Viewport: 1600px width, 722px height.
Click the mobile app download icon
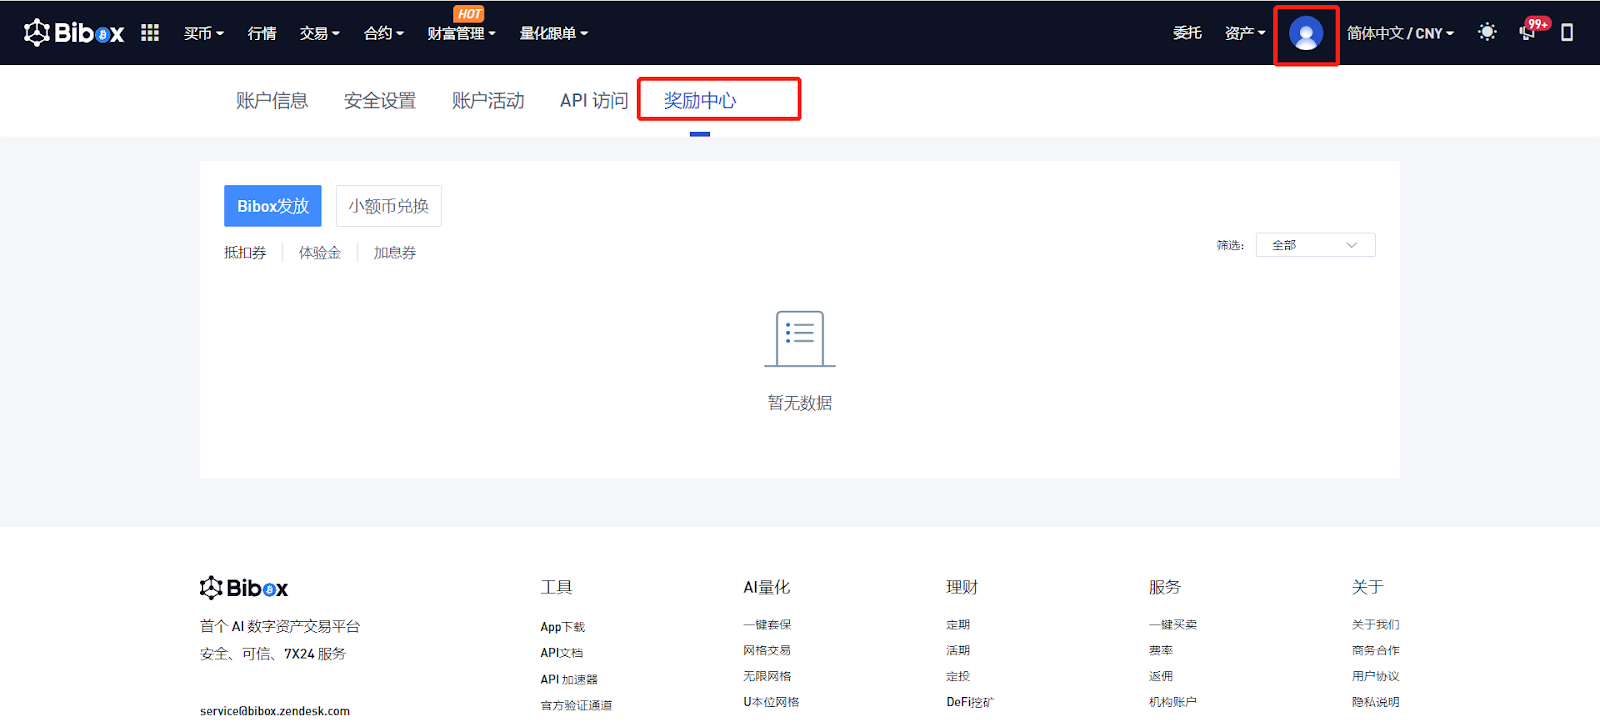click(x=1567, y=33)
